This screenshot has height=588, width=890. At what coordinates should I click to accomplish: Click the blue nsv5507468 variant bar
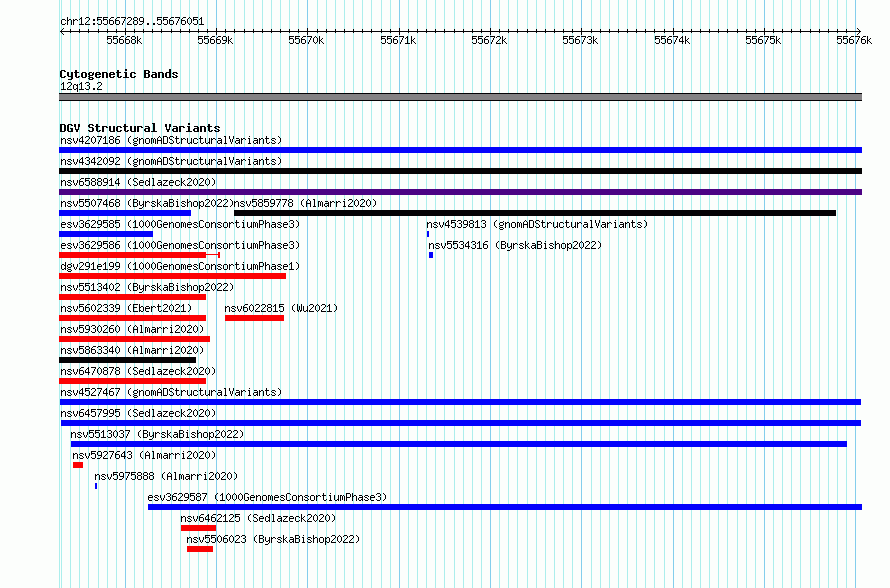pos(125,213)
